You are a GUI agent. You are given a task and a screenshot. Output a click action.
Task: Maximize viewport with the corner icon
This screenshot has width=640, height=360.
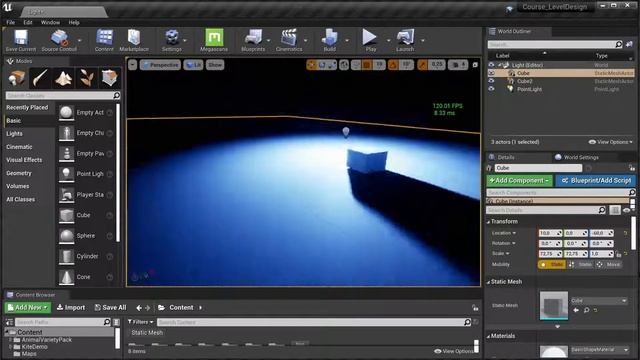pyautogui.click(x=475, y=65)
